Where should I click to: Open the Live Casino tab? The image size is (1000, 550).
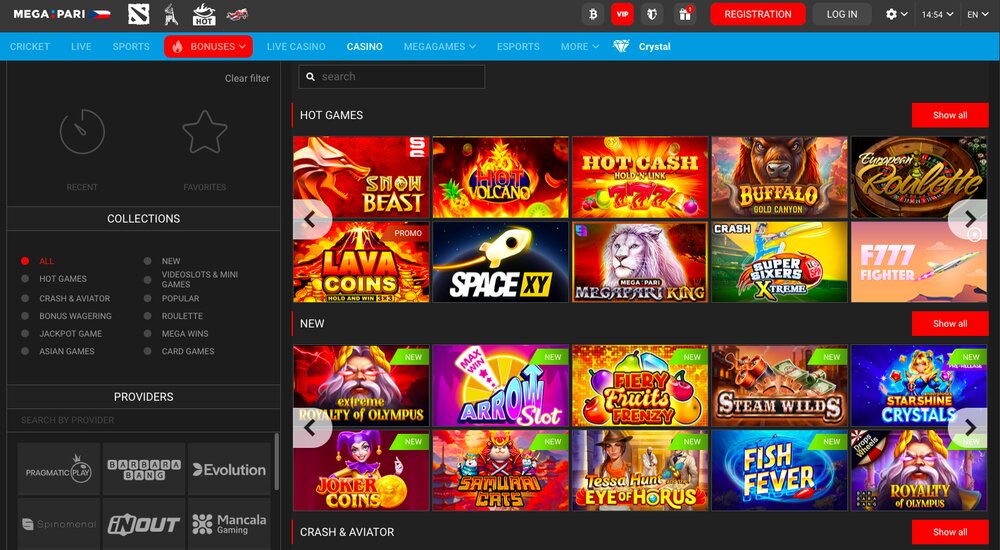(x=296, y=47)
